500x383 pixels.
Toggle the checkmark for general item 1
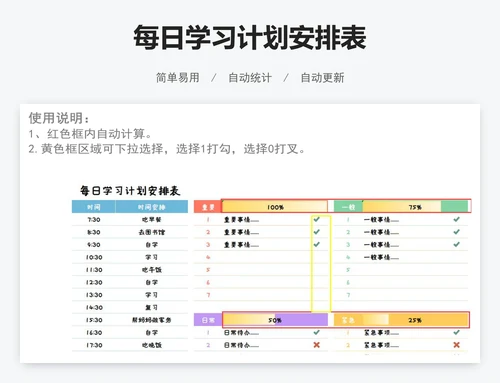(456, 219)
